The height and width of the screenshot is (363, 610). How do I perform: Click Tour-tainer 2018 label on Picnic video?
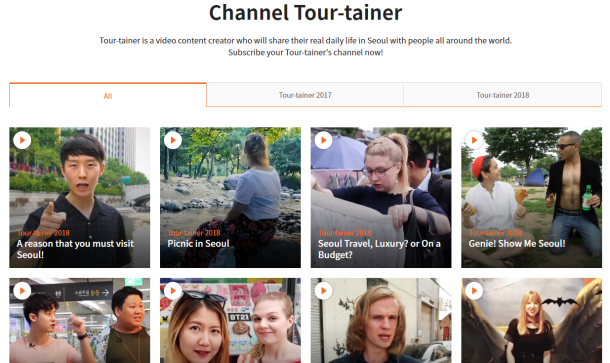(194, 233)
